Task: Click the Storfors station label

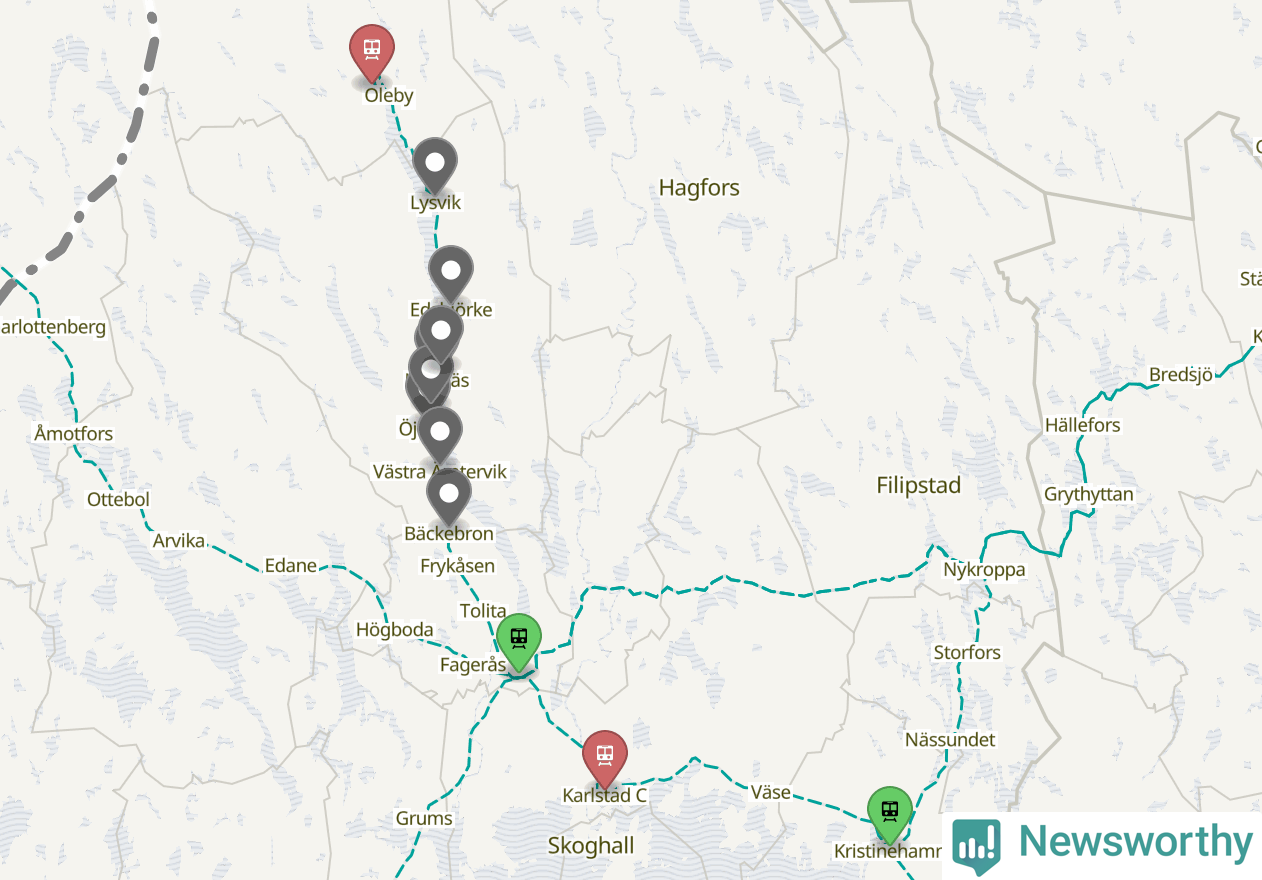Action: click(967, 653)
